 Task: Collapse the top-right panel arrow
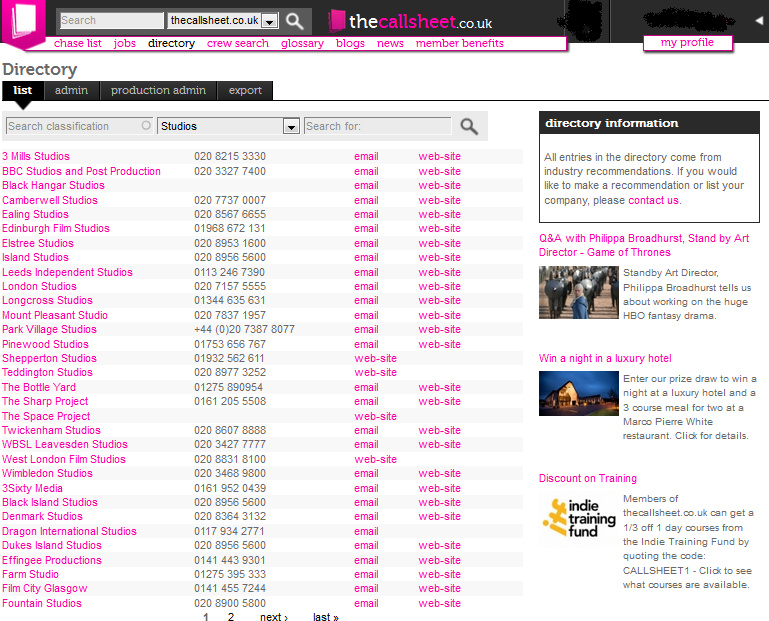[x=759, y=21]
